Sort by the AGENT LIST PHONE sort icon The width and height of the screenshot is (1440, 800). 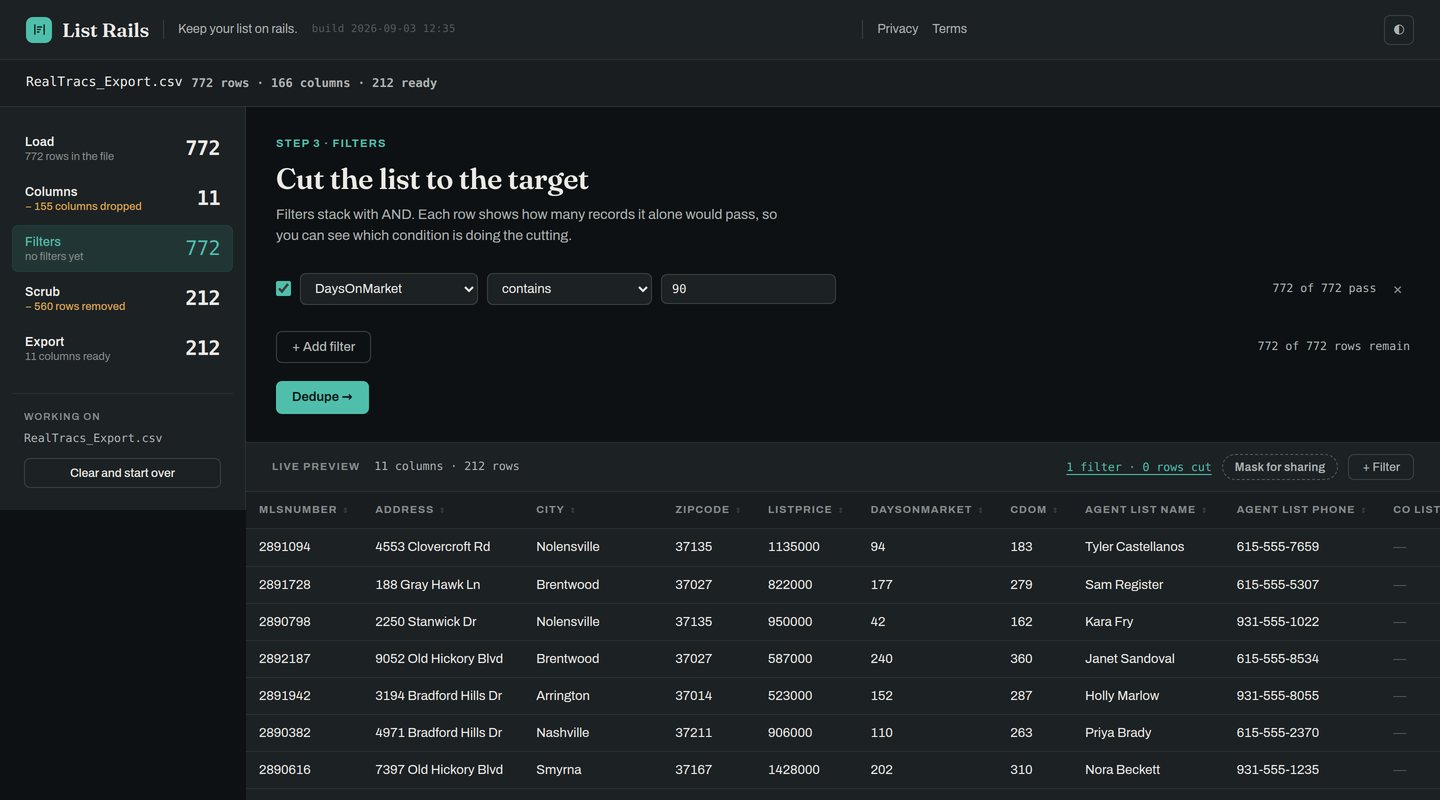pos(1363,510)
